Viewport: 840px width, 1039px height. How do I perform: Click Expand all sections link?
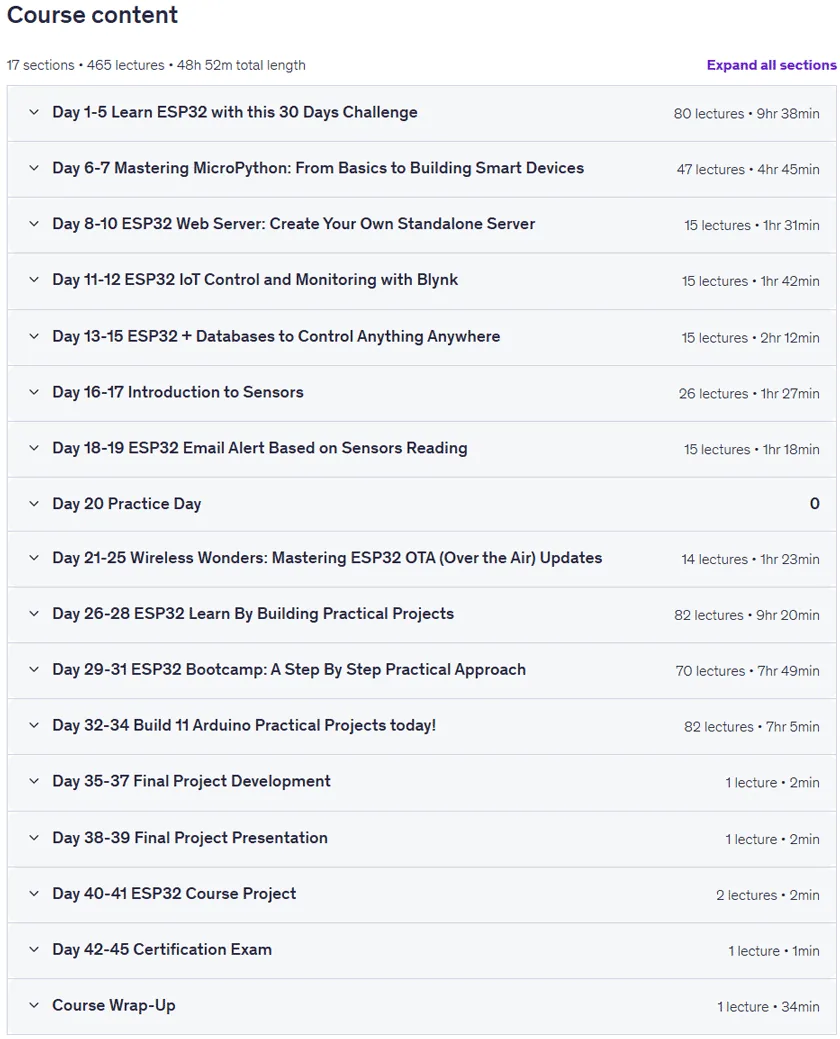(771, 65)
